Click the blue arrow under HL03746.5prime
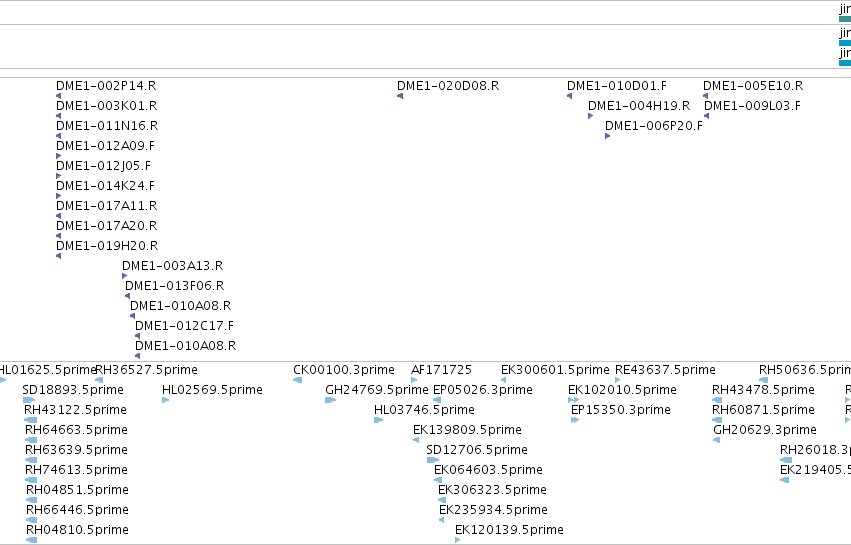The height and width of the screenshot is (545, 851). [378, 420]
